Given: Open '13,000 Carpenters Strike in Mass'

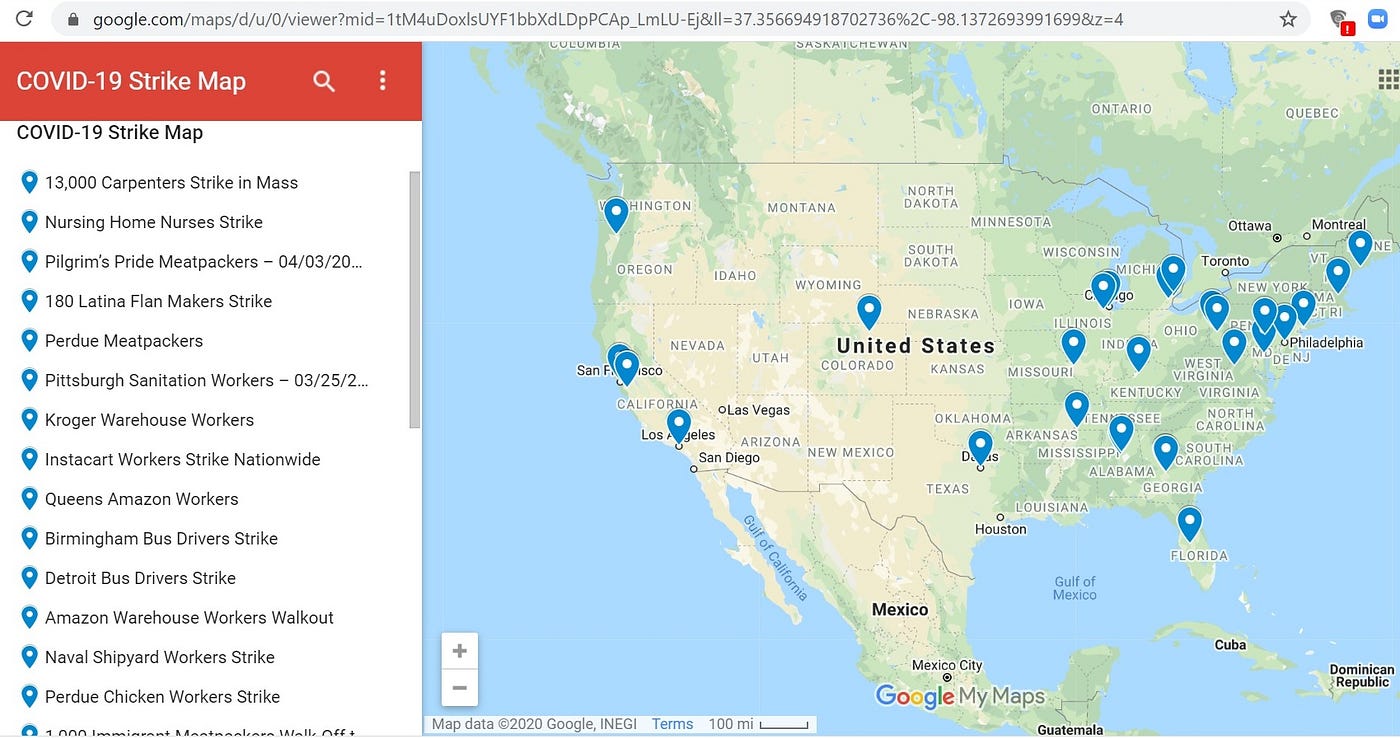Looking at the screenshot, I should [x=171, y=182].
